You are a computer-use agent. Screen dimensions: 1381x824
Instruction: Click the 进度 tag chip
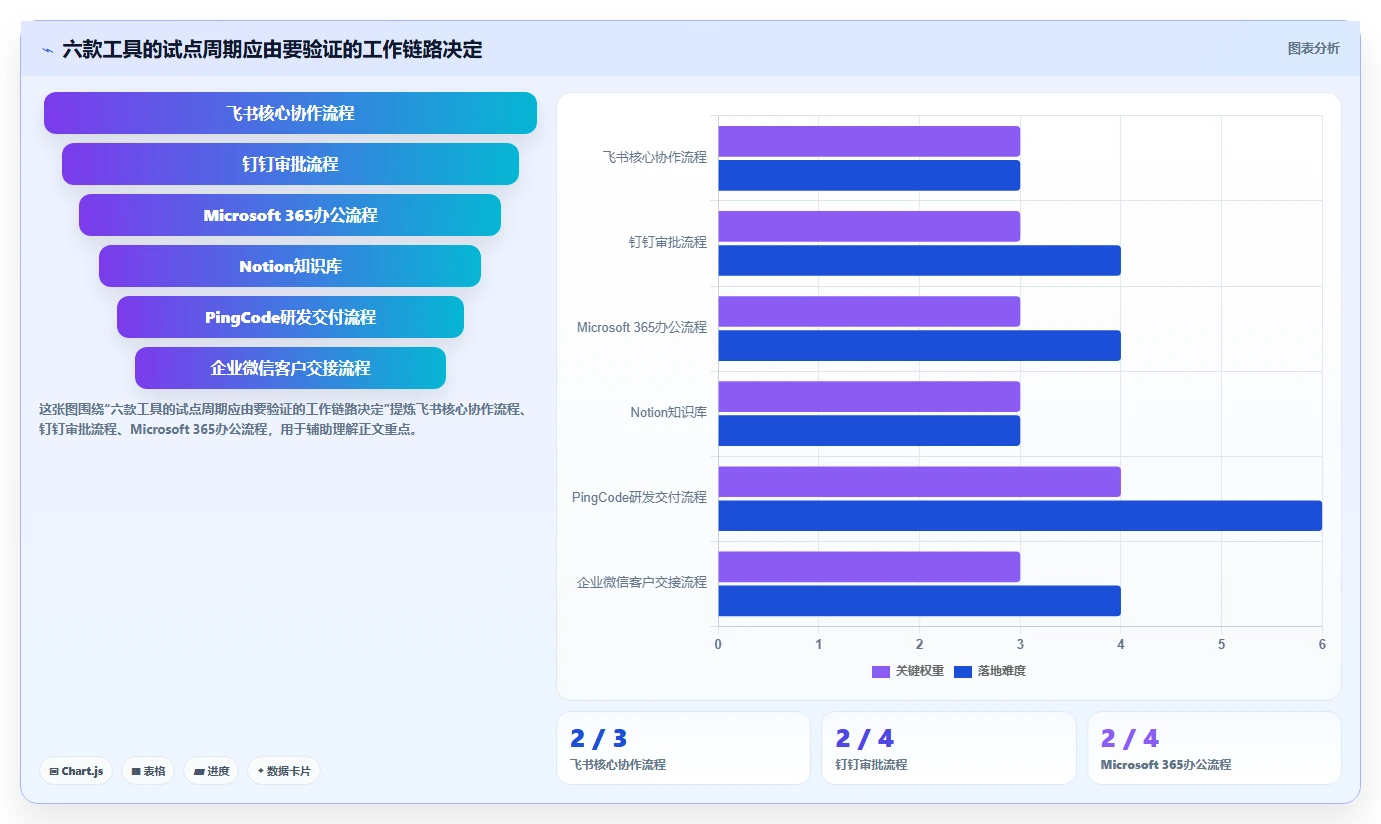click(x=211, y=771)
